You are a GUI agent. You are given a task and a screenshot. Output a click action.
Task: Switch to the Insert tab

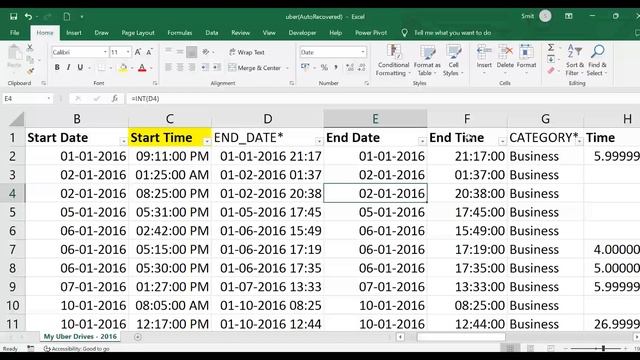(x=74, y=33)
